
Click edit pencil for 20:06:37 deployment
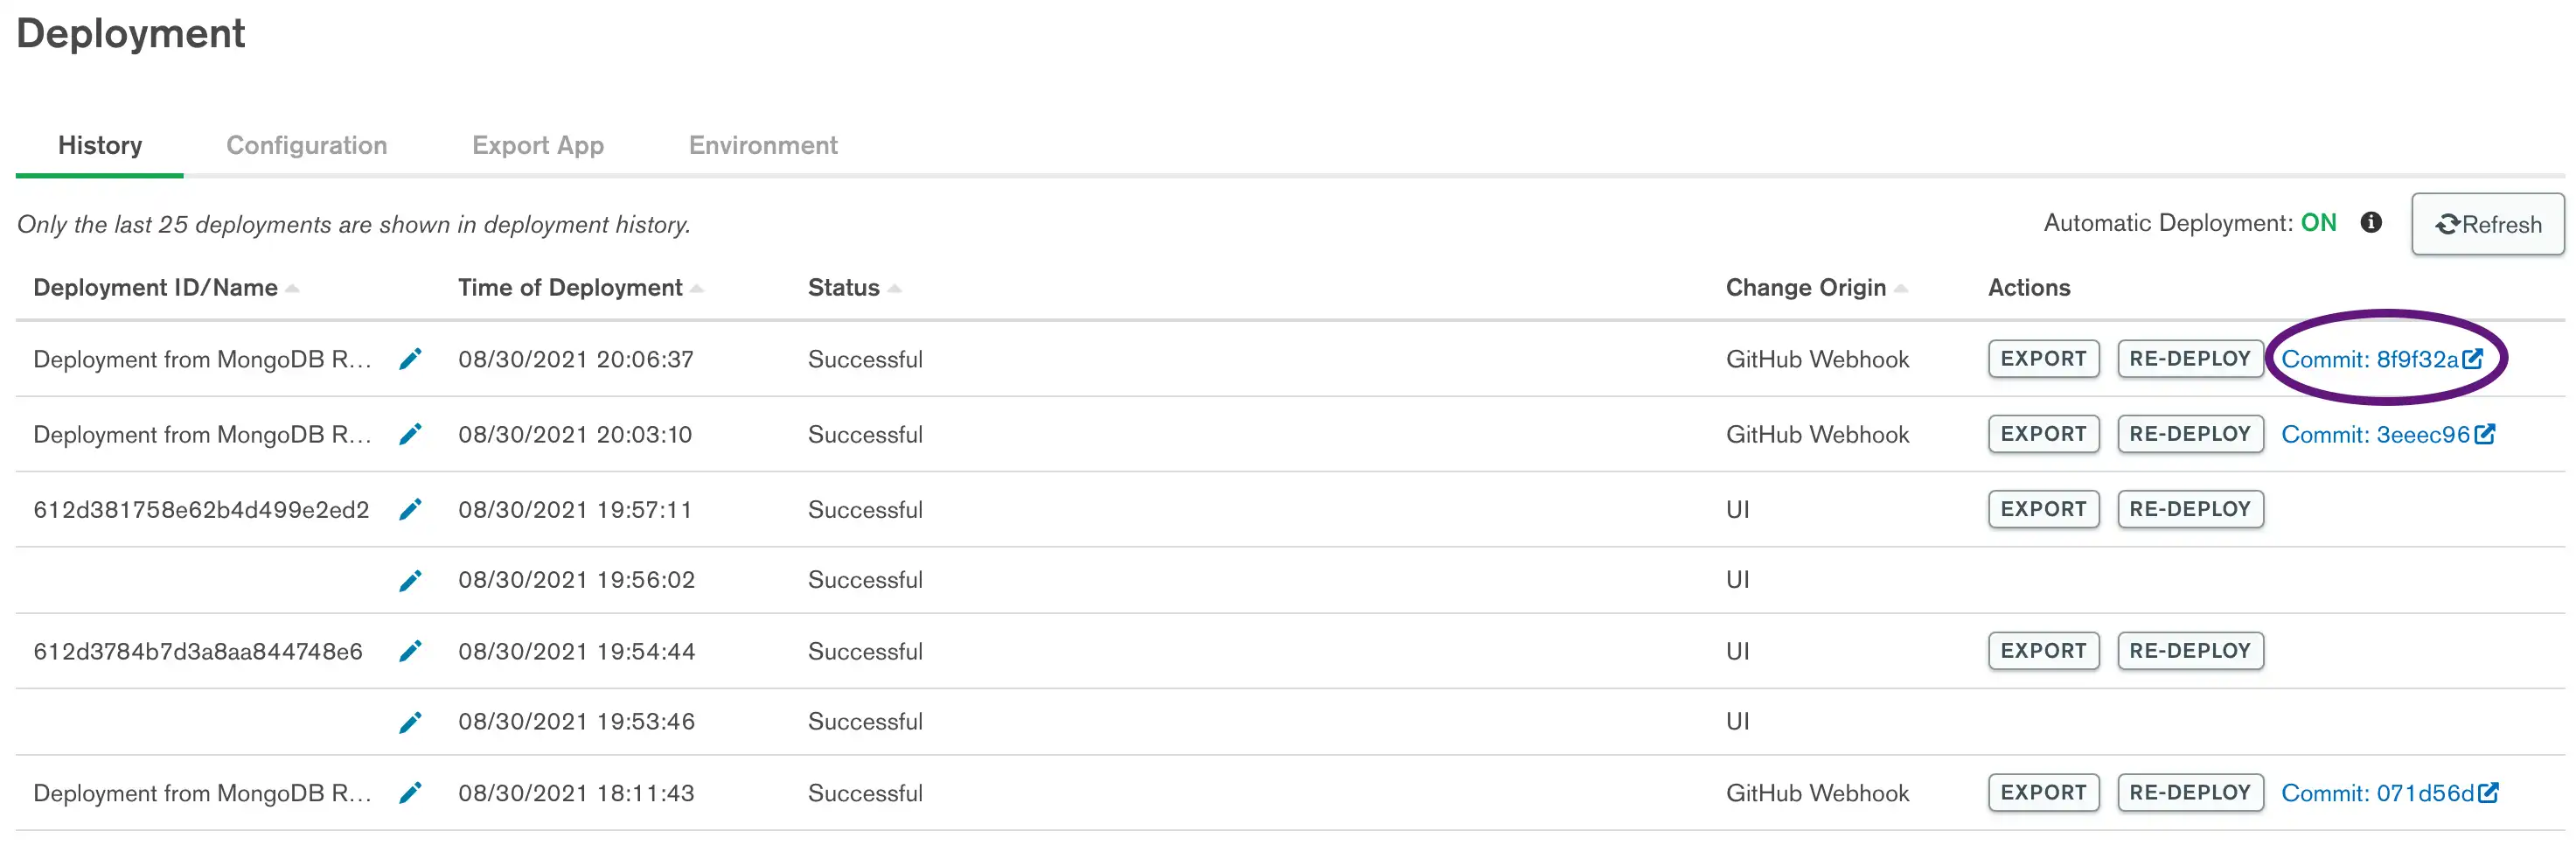(410, 359)
